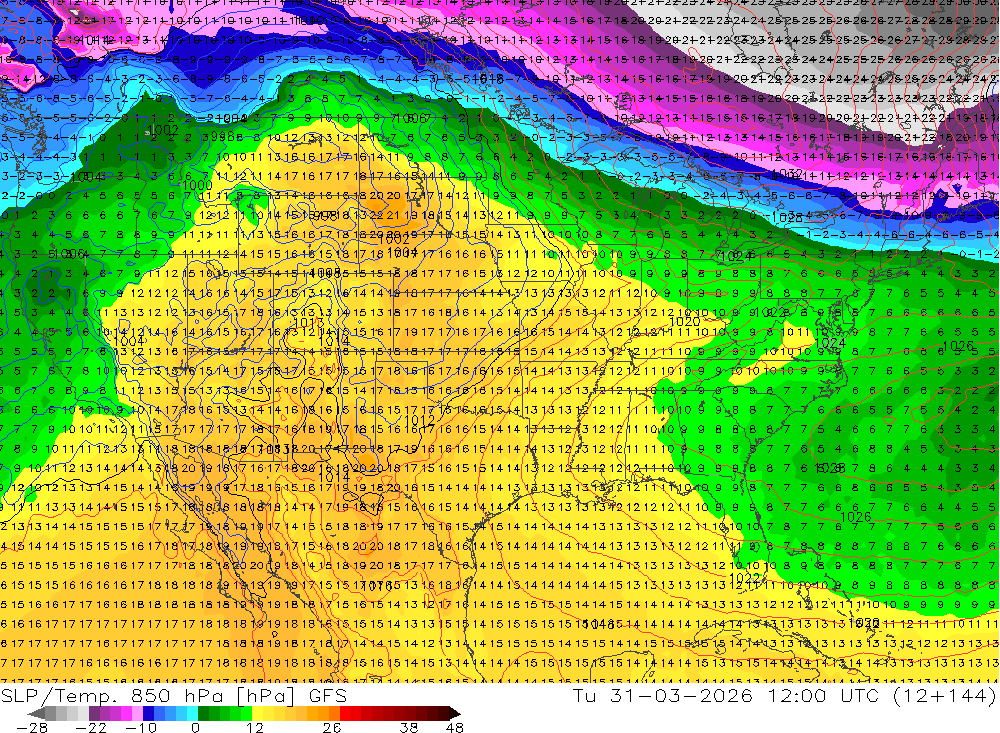Pick the light pink segment of the color scale
The height and width of the screenshot is (733, 1000).
(x=138, y=713)
